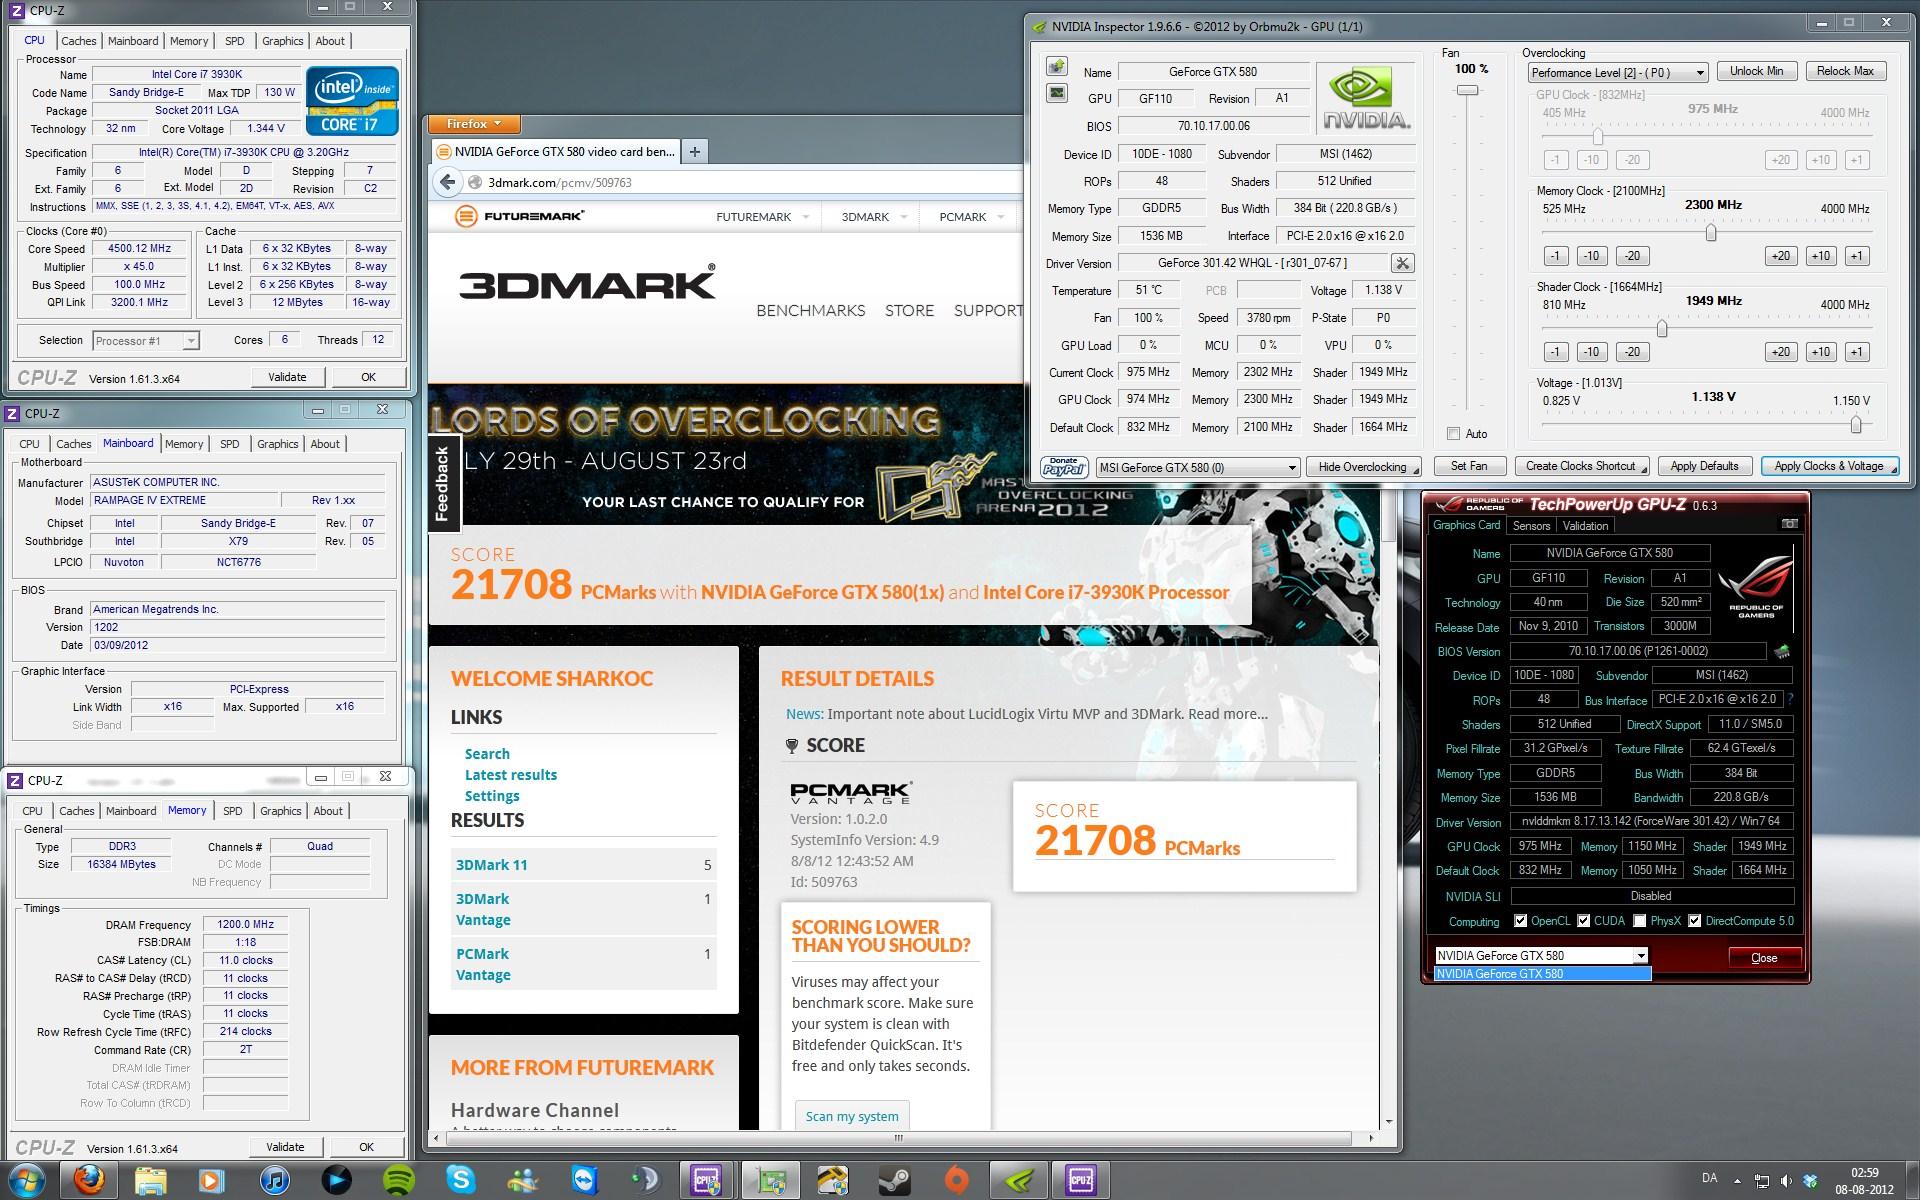The width and height of the screenshot is (1920, 1200).
Task: Open TeamViewer from the taskbar
Action: point(584,1181)
